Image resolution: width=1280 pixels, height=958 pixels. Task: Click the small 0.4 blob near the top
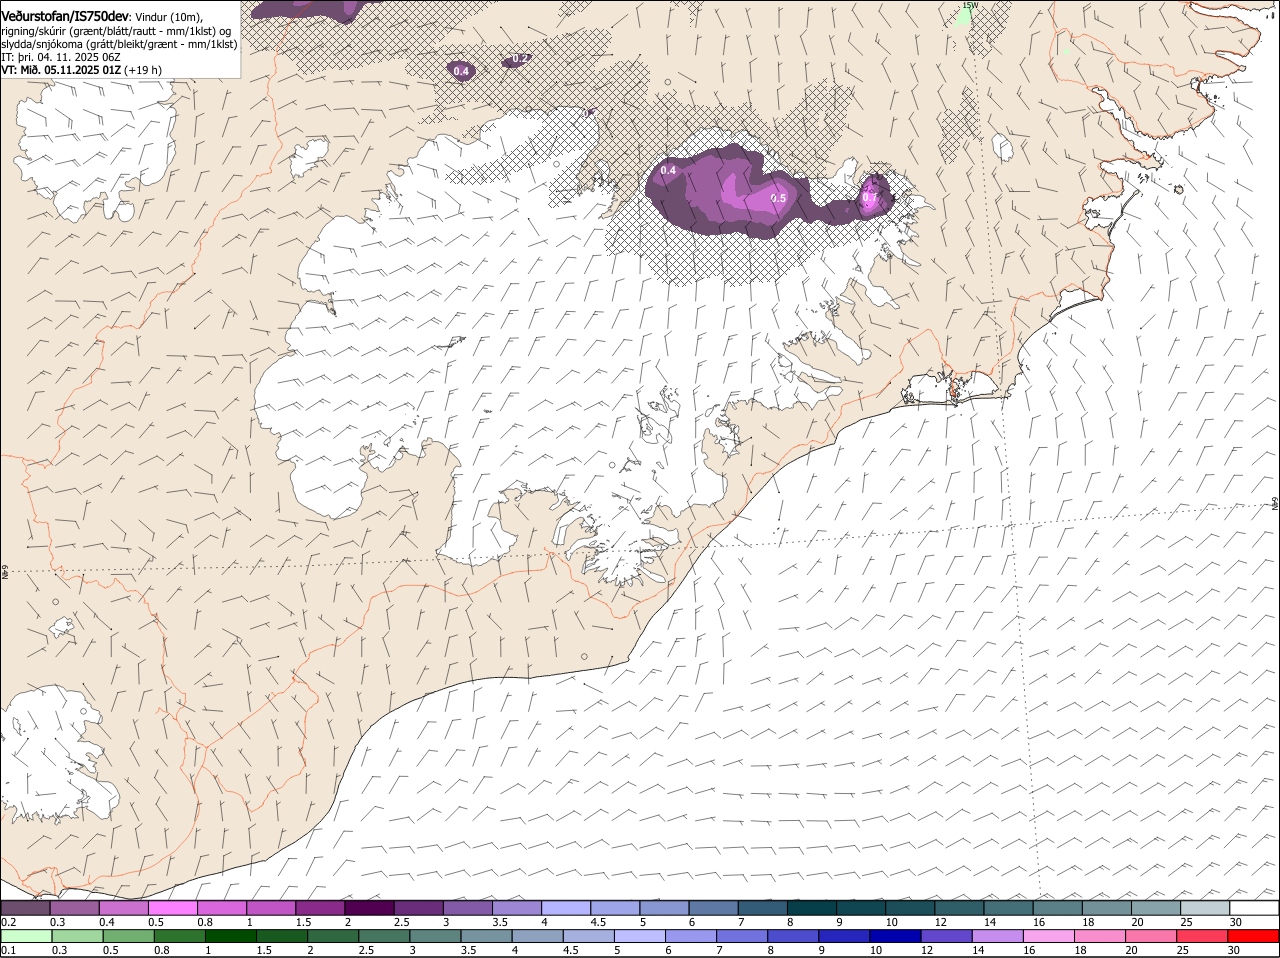461,70
